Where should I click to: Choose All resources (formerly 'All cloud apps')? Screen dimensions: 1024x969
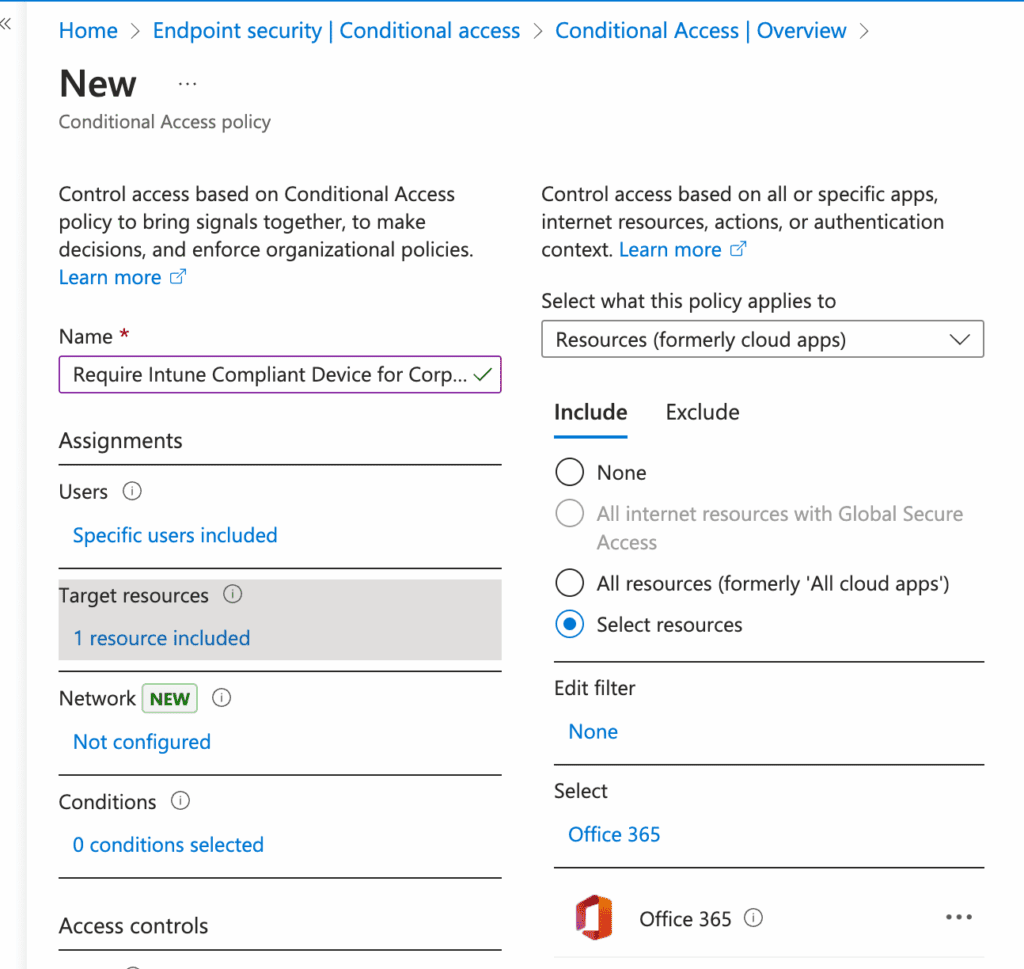click(x=569, y=583)
